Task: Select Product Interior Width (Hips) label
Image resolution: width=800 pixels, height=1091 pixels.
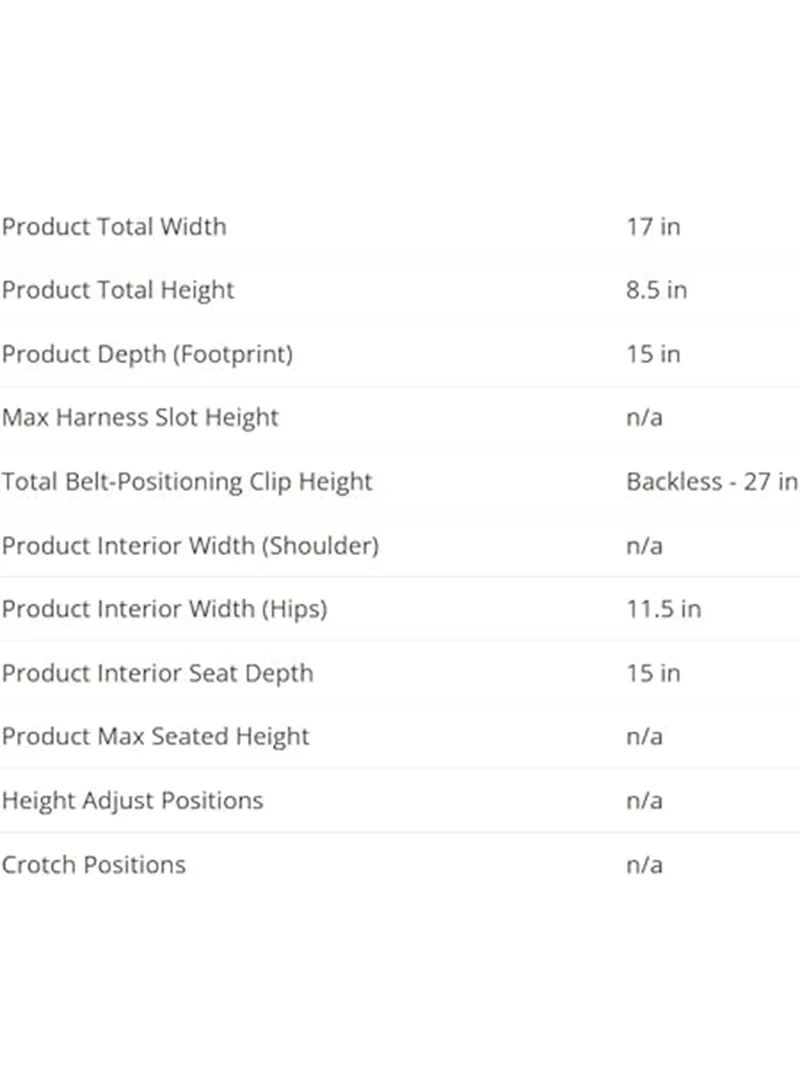Action: click(164, 610)
